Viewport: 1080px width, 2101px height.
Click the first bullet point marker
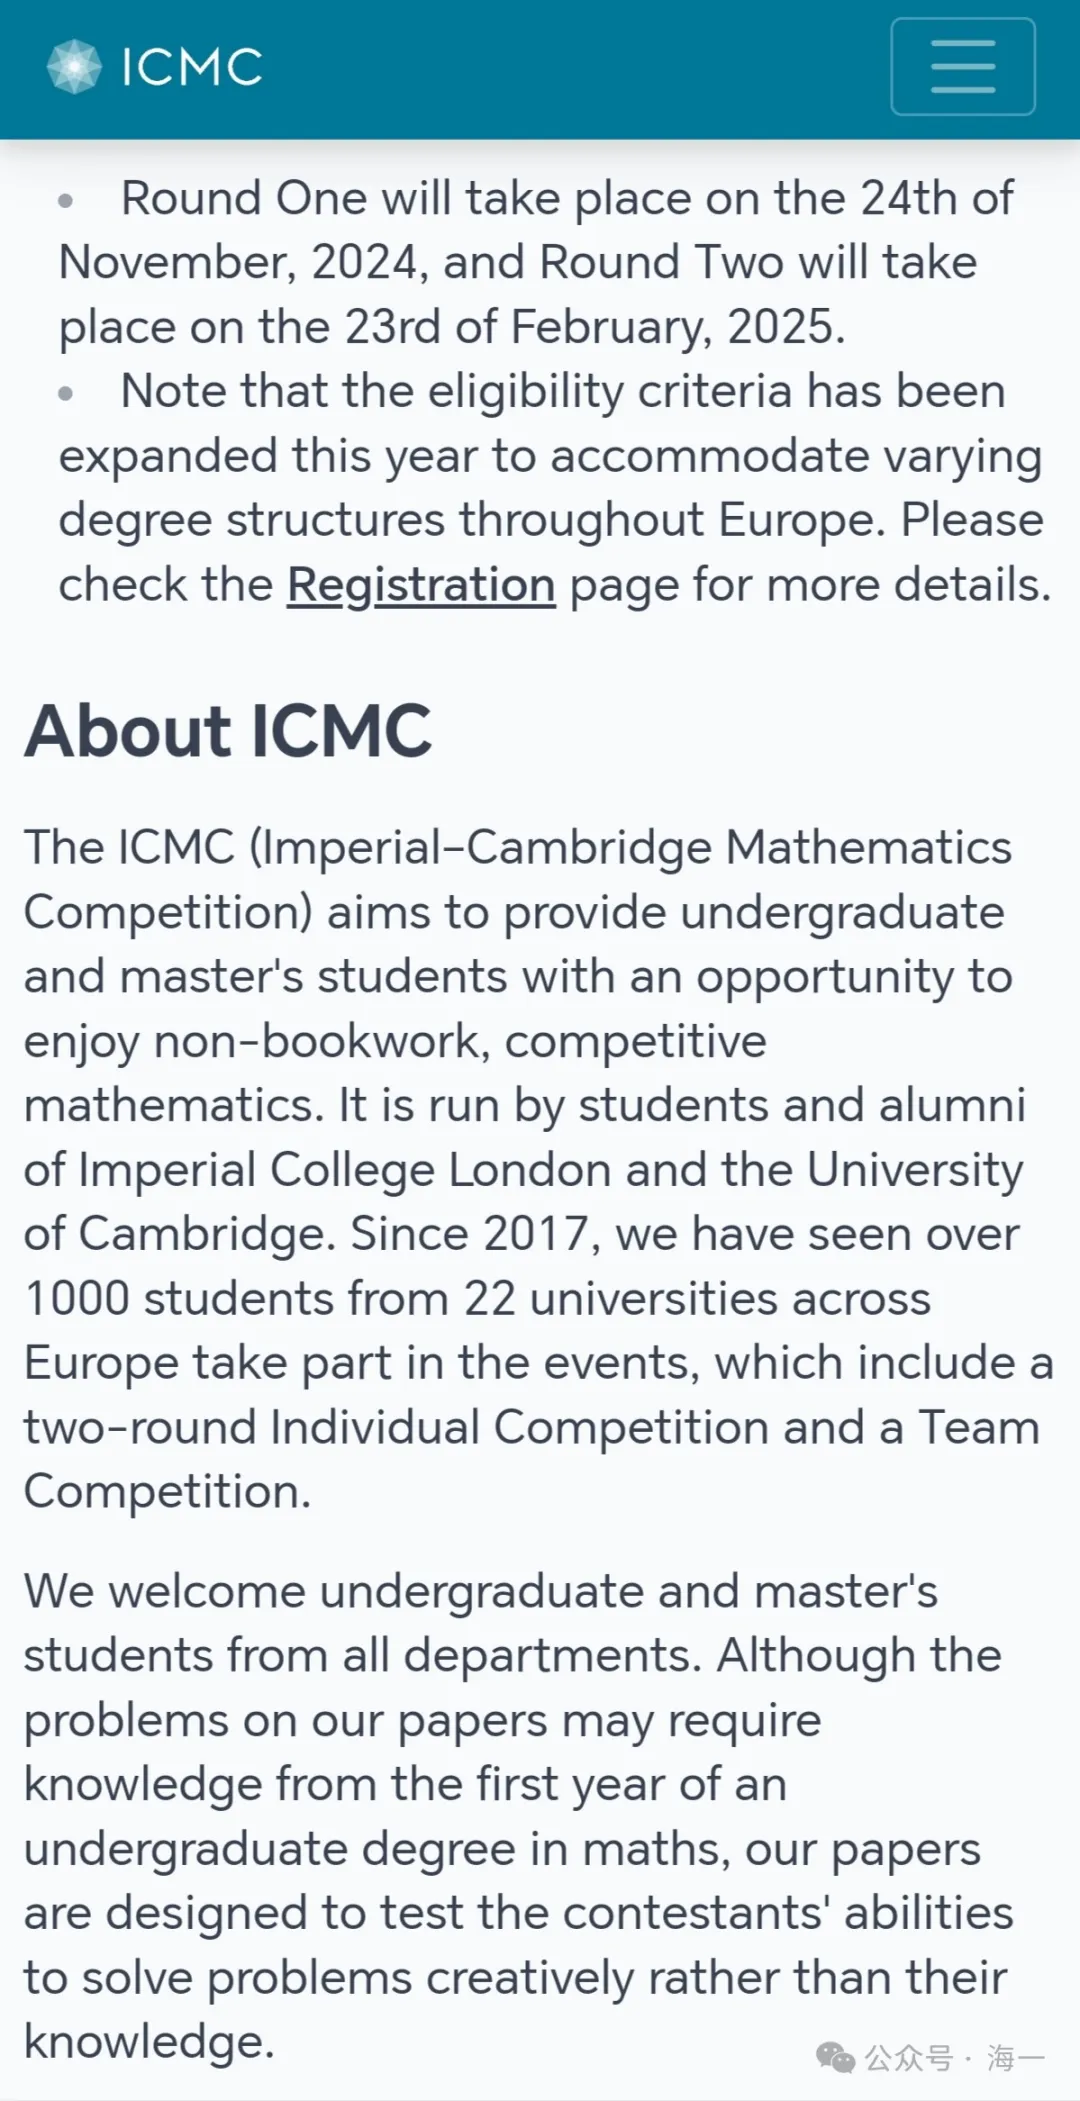coord(66,200)
